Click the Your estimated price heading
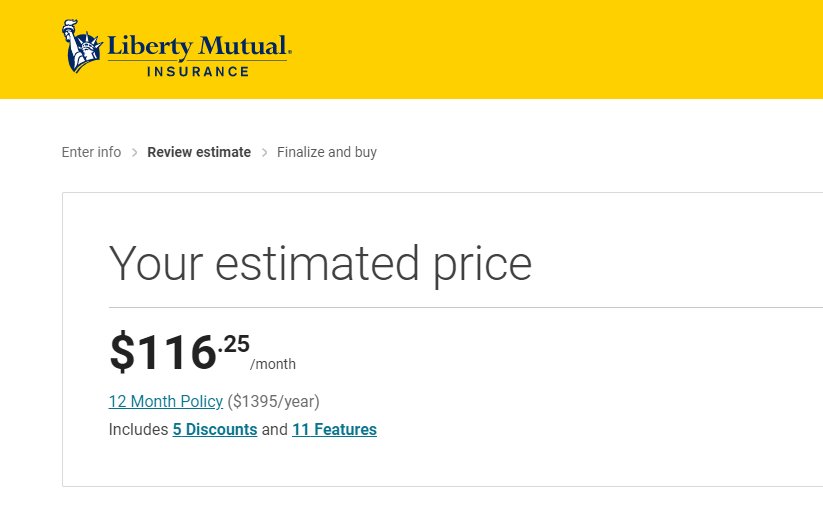This screenshot has width=823, height=509. (x=320, y=264)
